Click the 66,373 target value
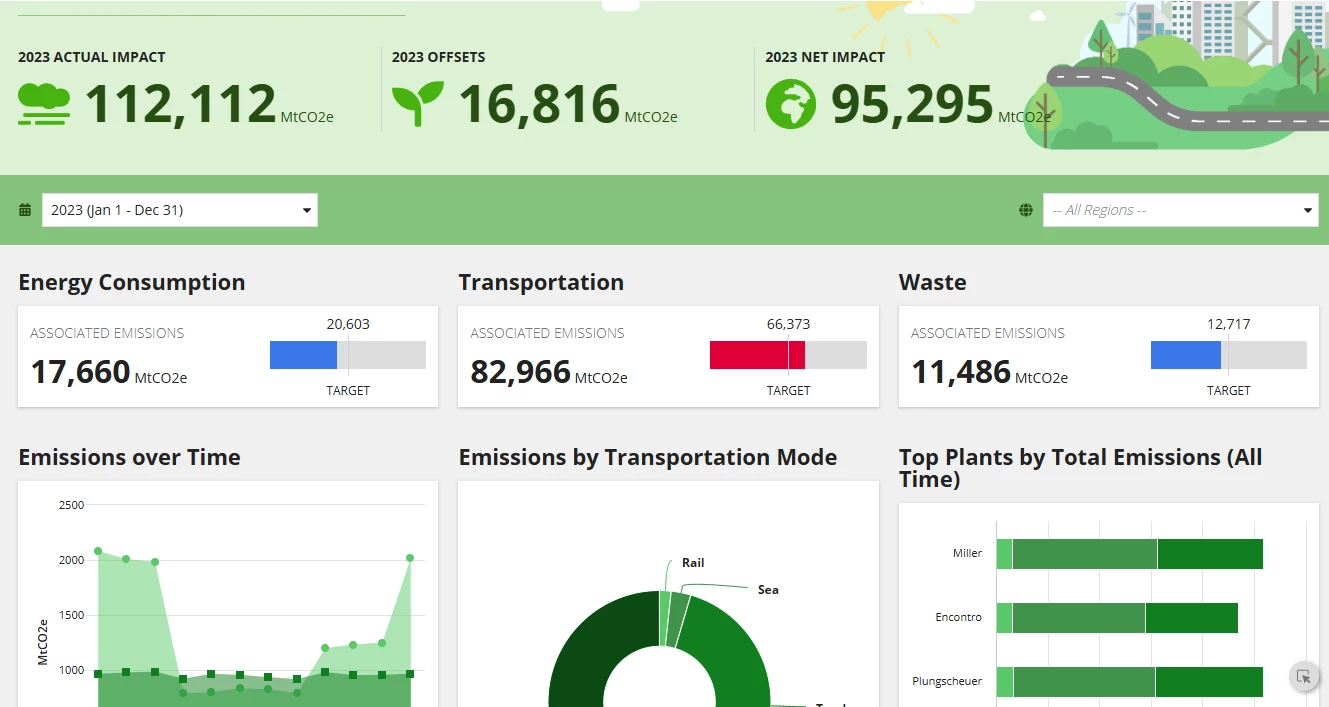This screenshot has width=1329, height=707. click(788, 324)
